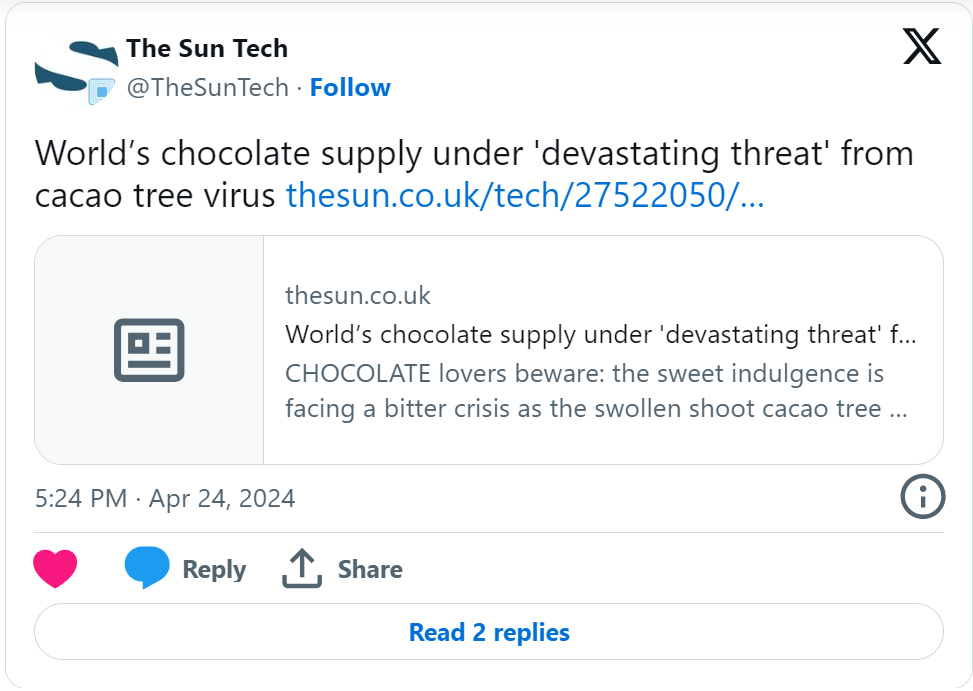Open Read 2 replies button
The image size is (973, 691).
click(x=489, y=632)
